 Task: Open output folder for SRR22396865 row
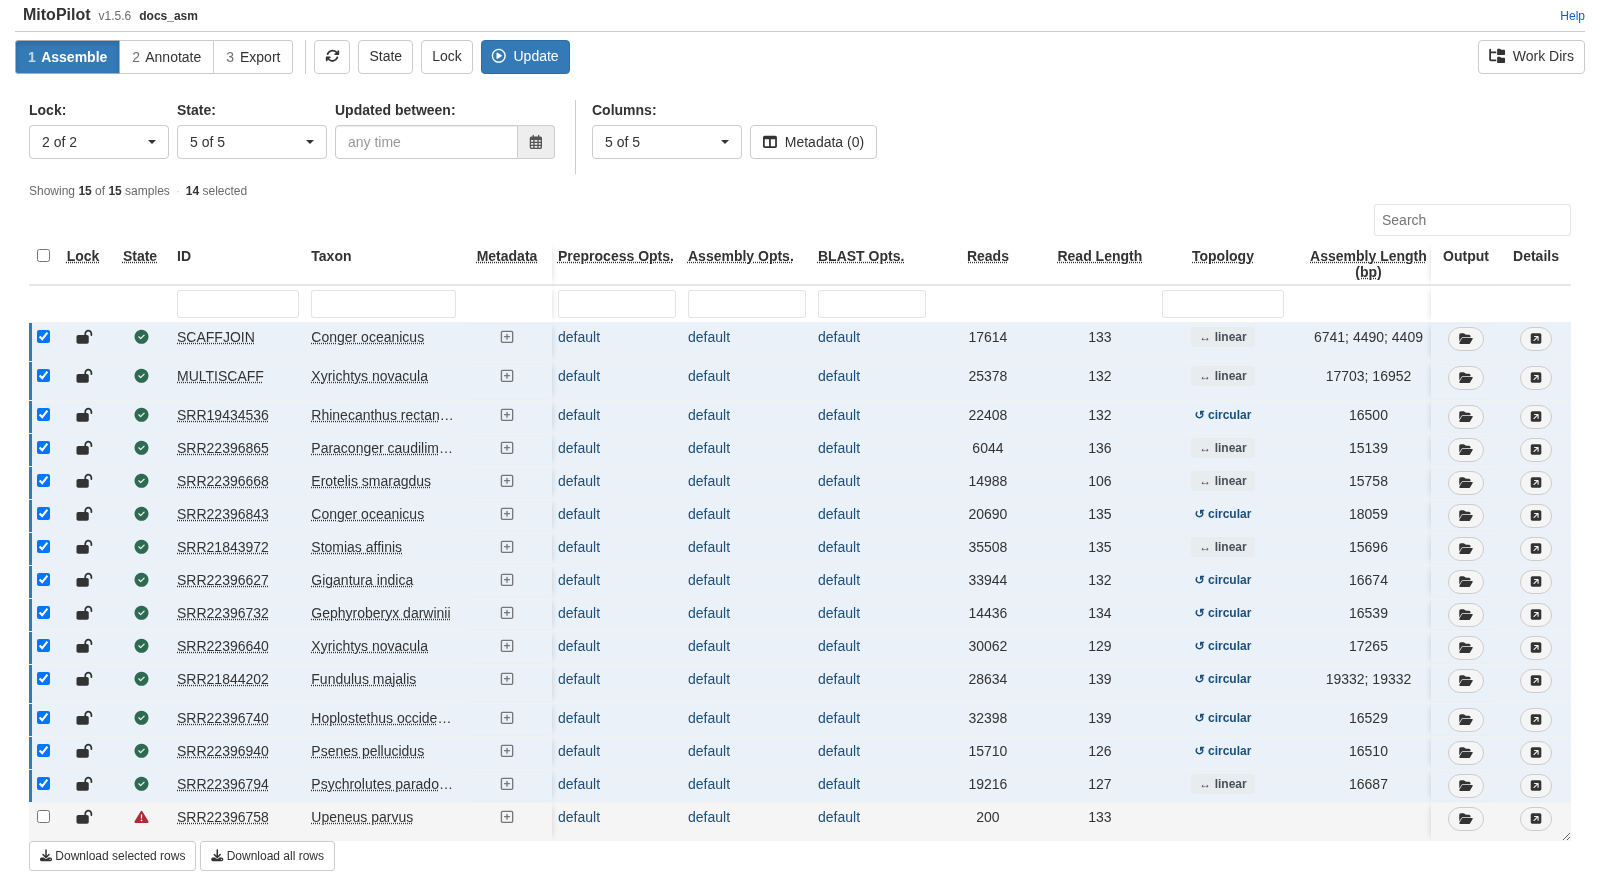click(x=1465, y=450)
